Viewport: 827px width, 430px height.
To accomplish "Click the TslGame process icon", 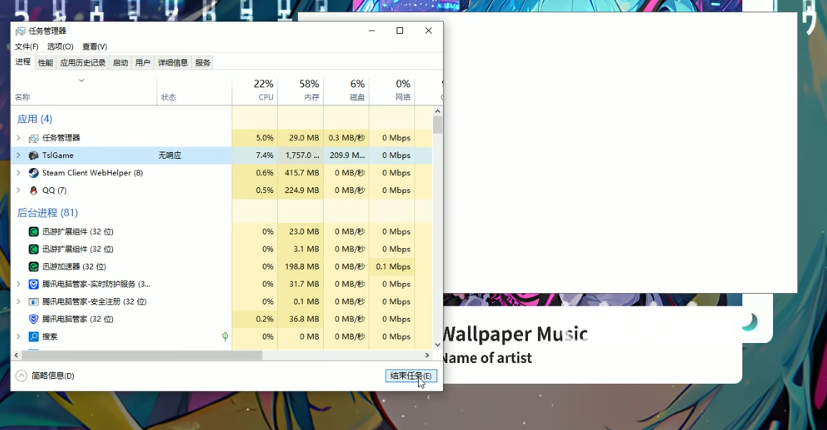I will coord(33,156).
